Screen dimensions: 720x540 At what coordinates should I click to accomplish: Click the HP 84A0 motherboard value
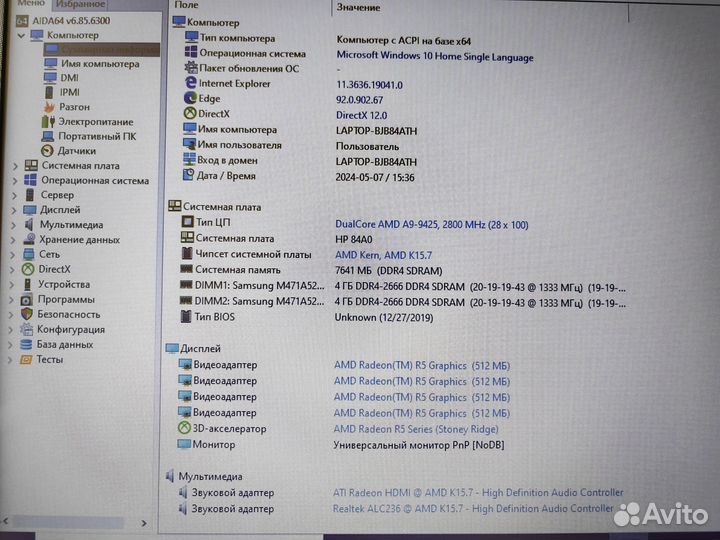pos(354,240)
